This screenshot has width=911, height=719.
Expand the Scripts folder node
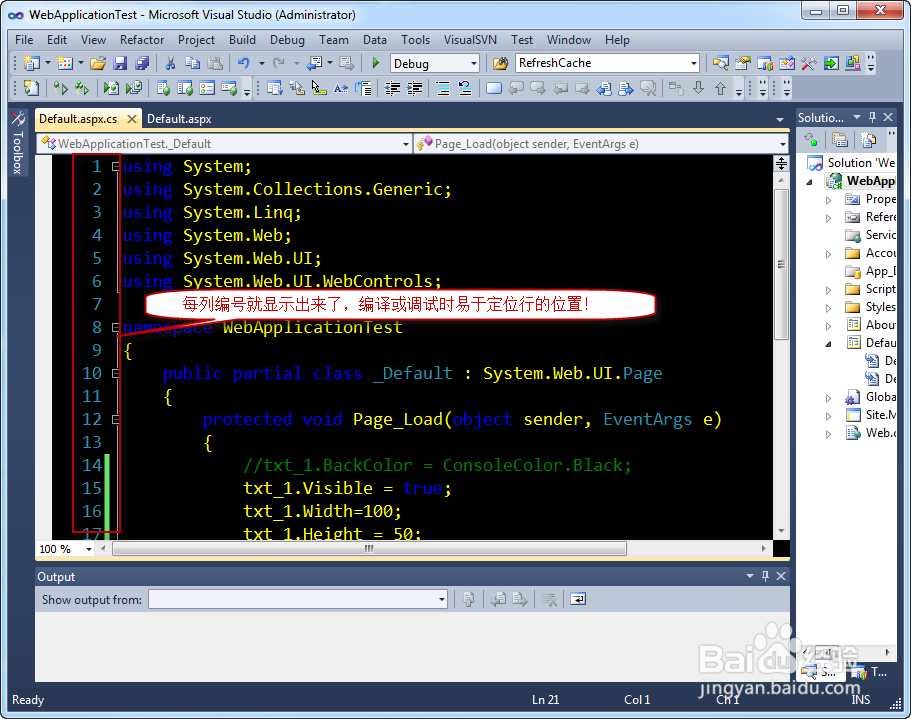(828, 290)
